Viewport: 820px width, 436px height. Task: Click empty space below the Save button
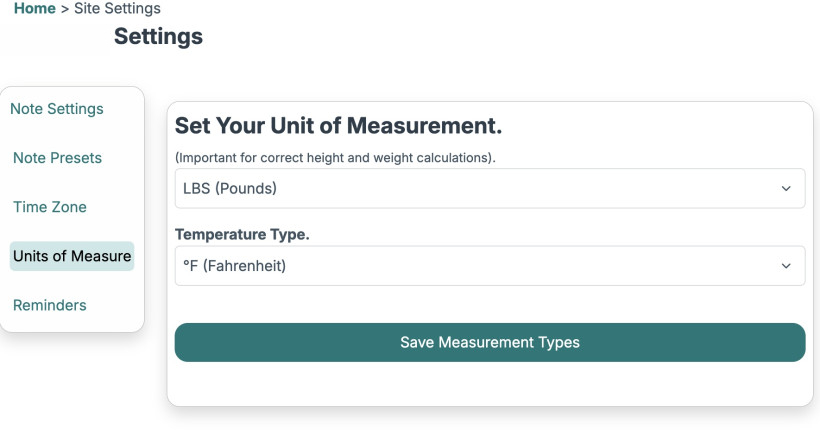pyautogui.click(x=490, y=384)
